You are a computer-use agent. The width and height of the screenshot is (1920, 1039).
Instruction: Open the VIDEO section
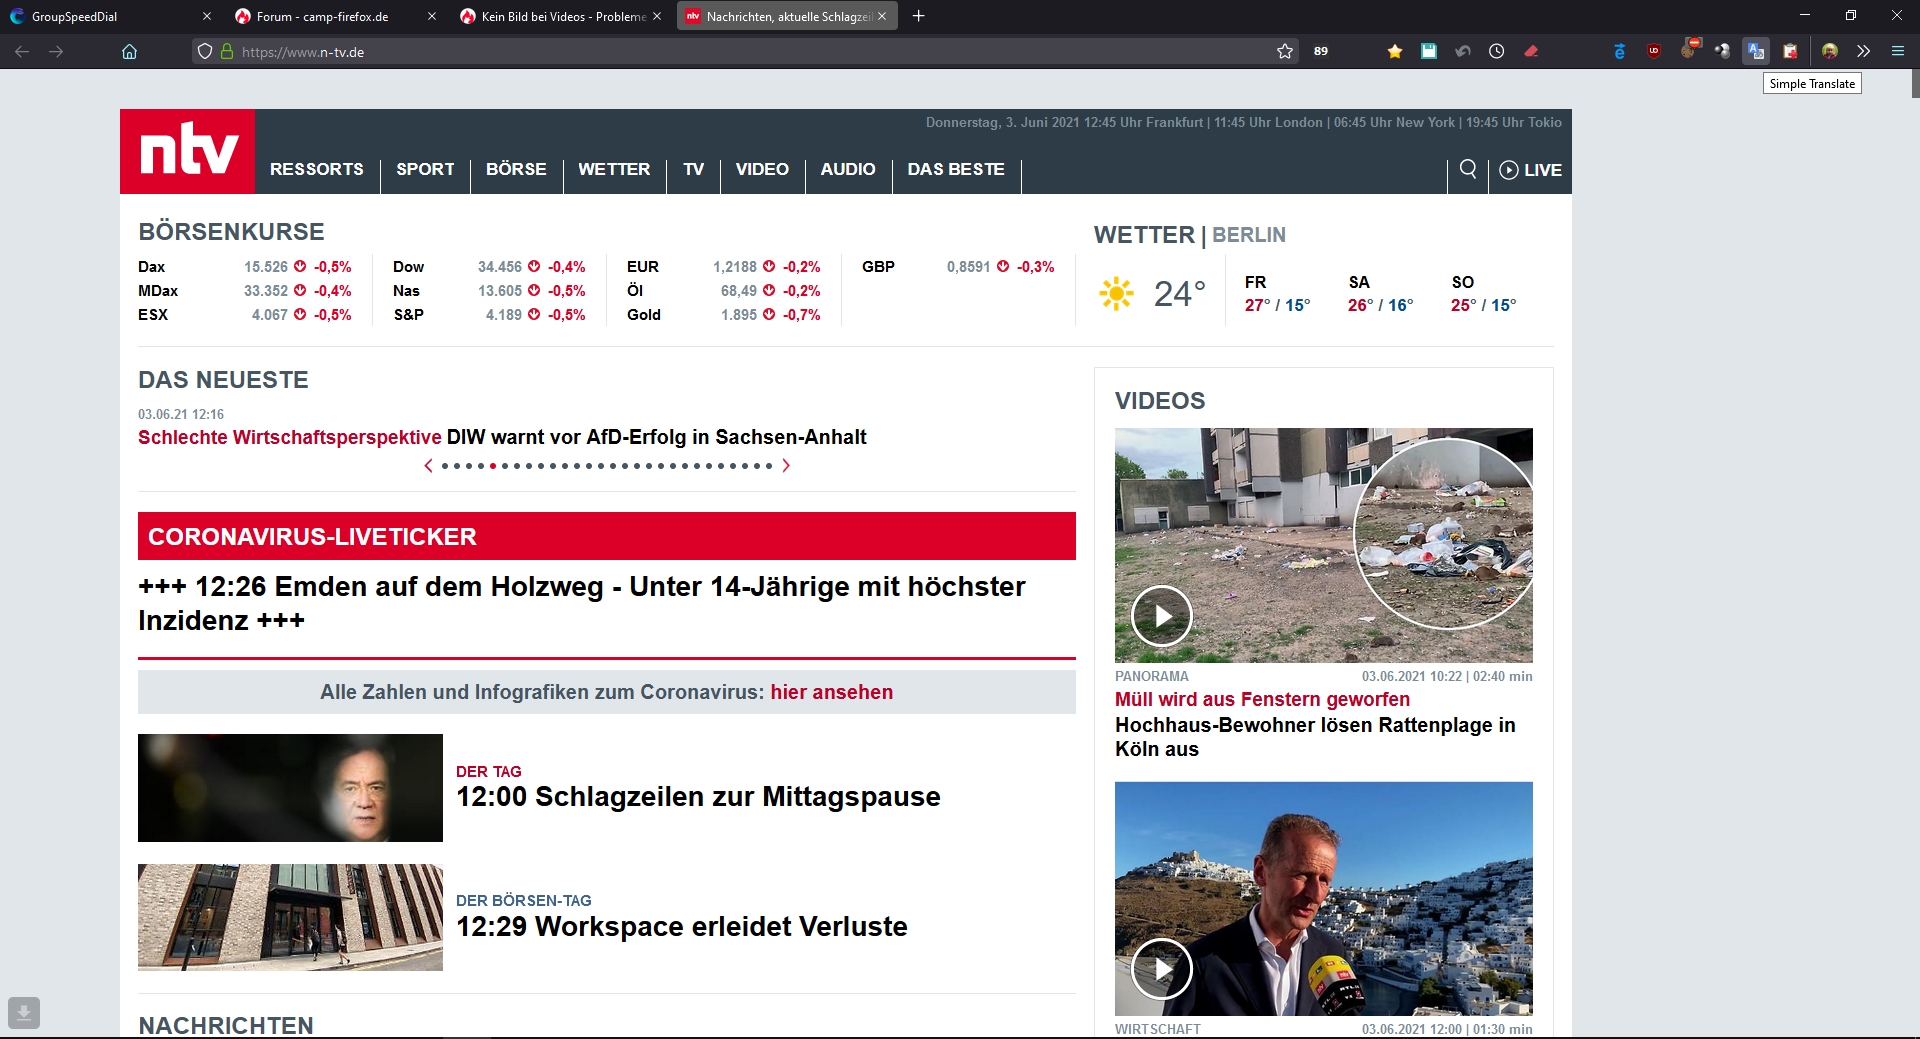[762, 170]
